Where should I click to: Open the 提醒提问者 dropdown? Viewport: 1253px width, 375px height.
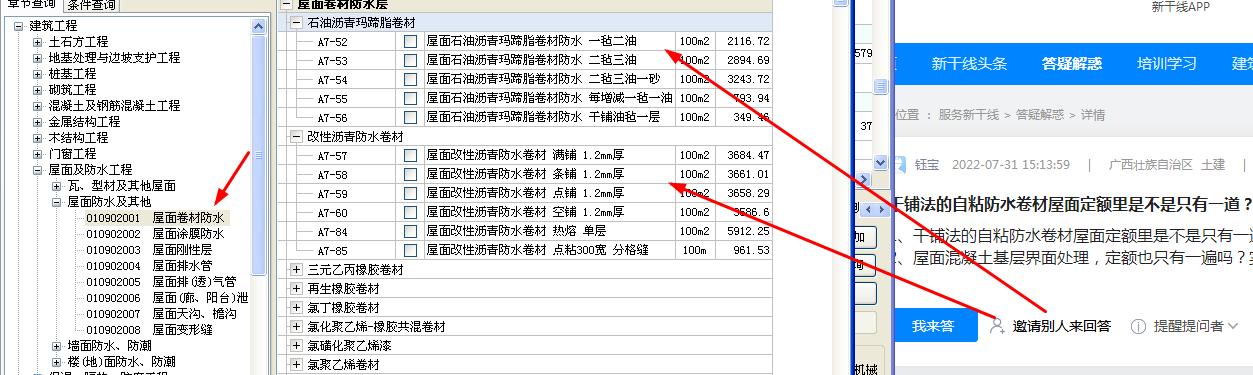1196,326
